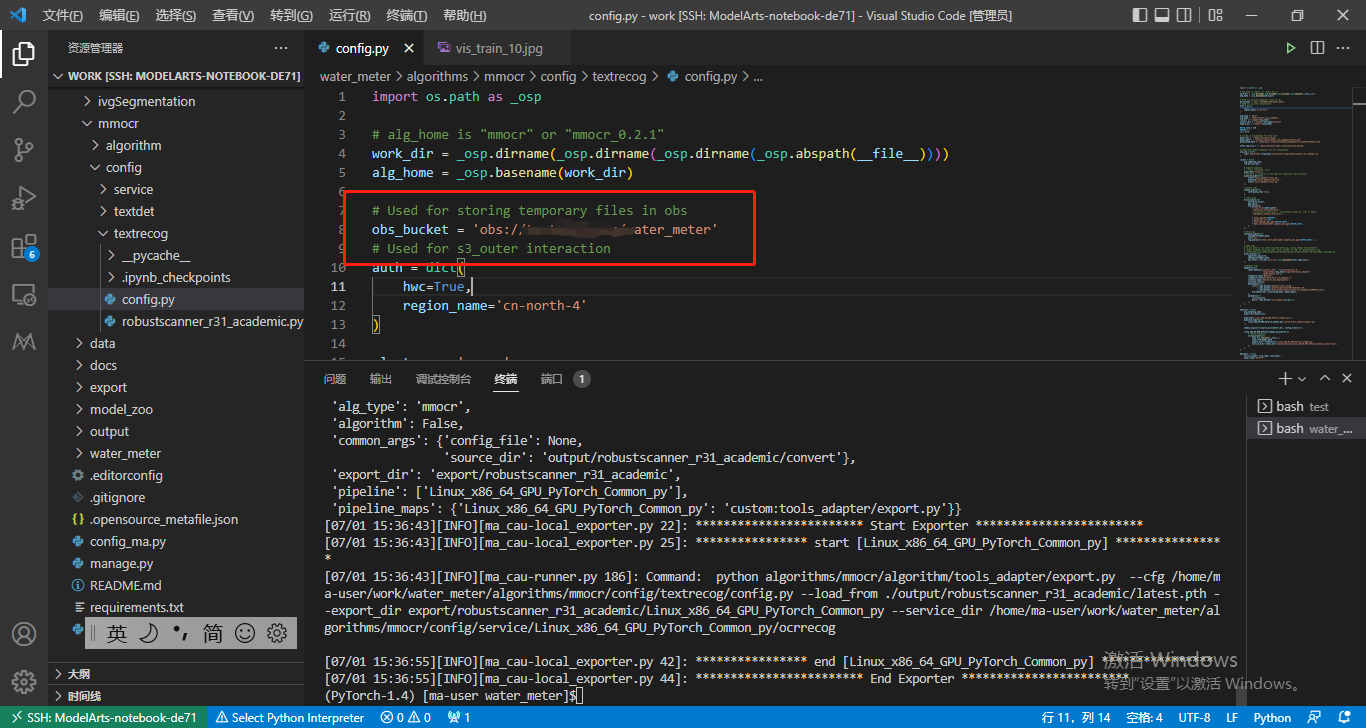
Task: Expand the 时间线 timeline section
Action: (x=176, y=696)
